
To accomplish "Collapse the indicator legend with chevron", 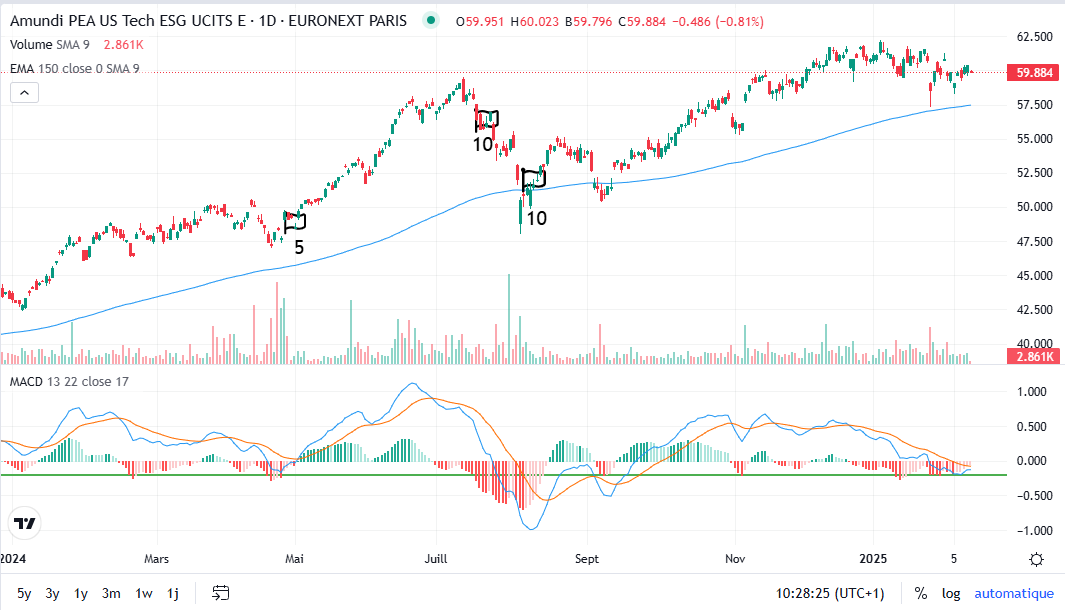I will 24,92.
